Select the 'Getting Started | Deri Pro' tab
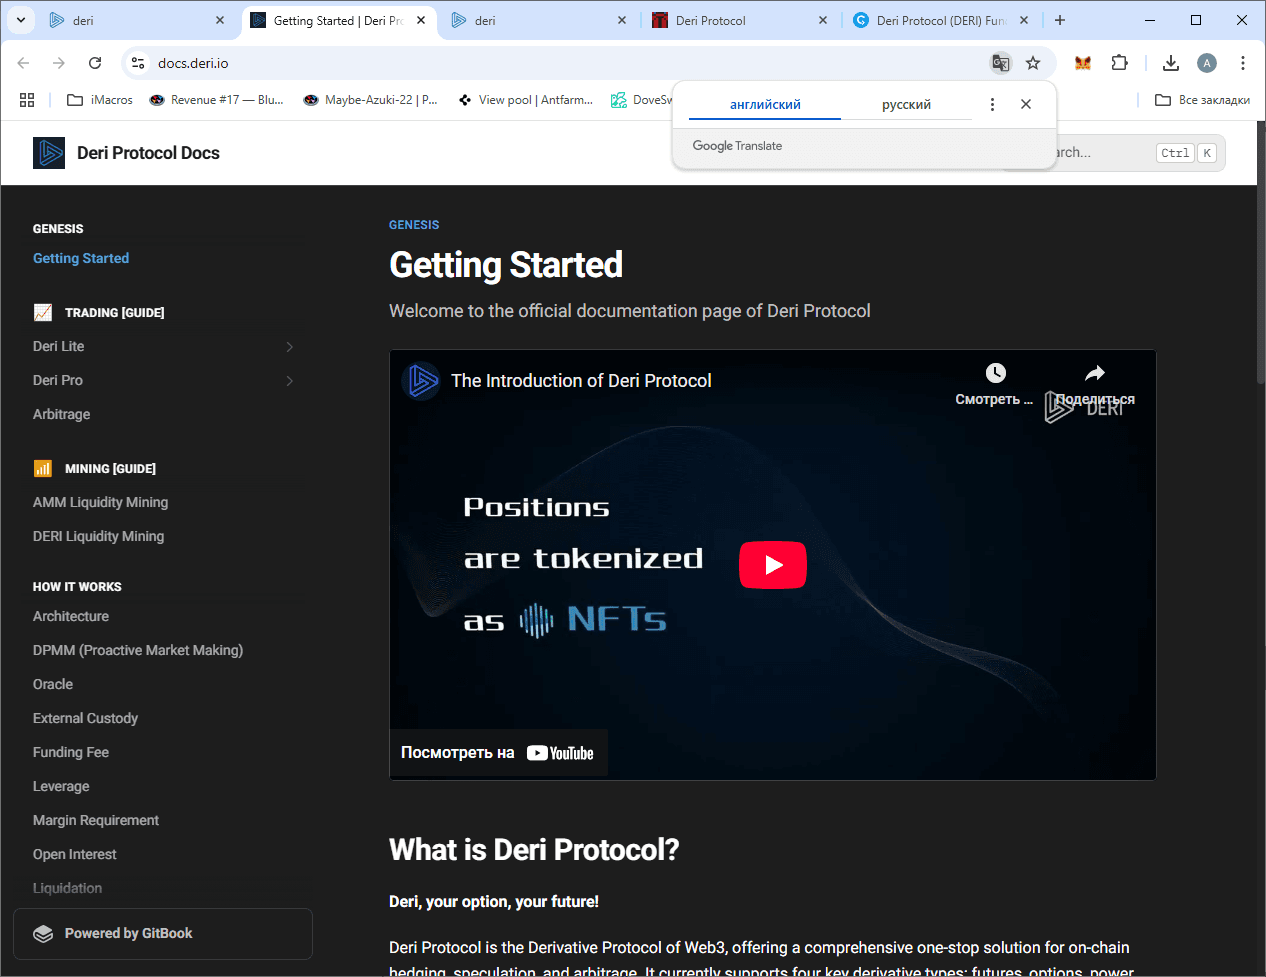The width and height of the screenshot is (1266, 977). click(x=339, y=20)
